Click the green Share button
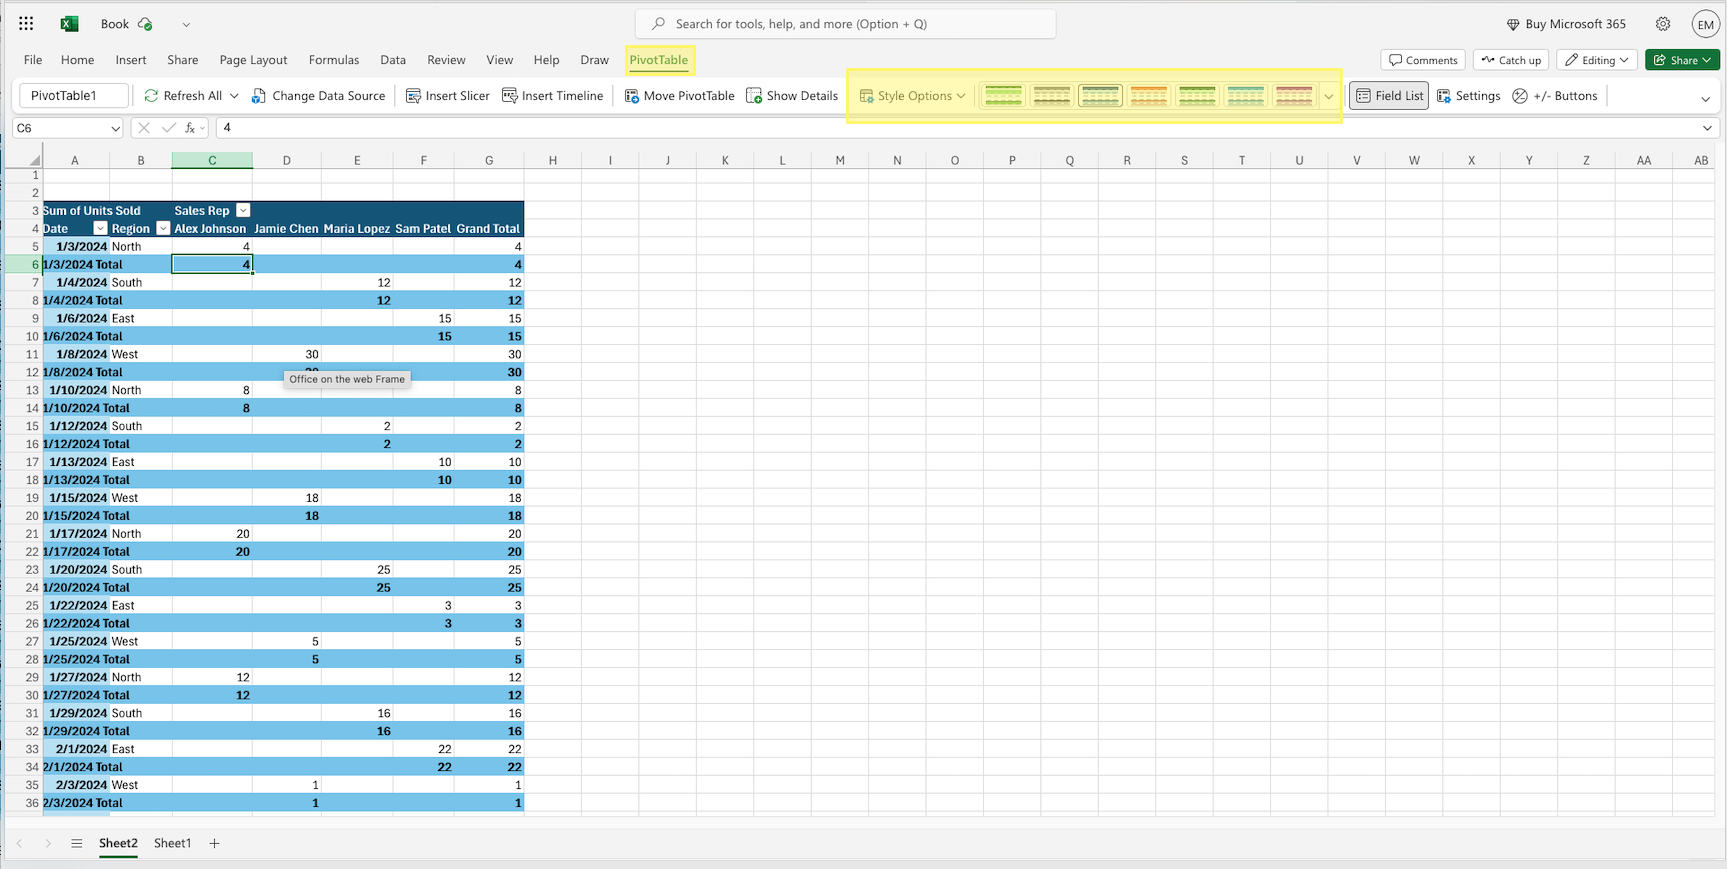This screenshot has height=869, width=1727. (x=1682, y=60)
